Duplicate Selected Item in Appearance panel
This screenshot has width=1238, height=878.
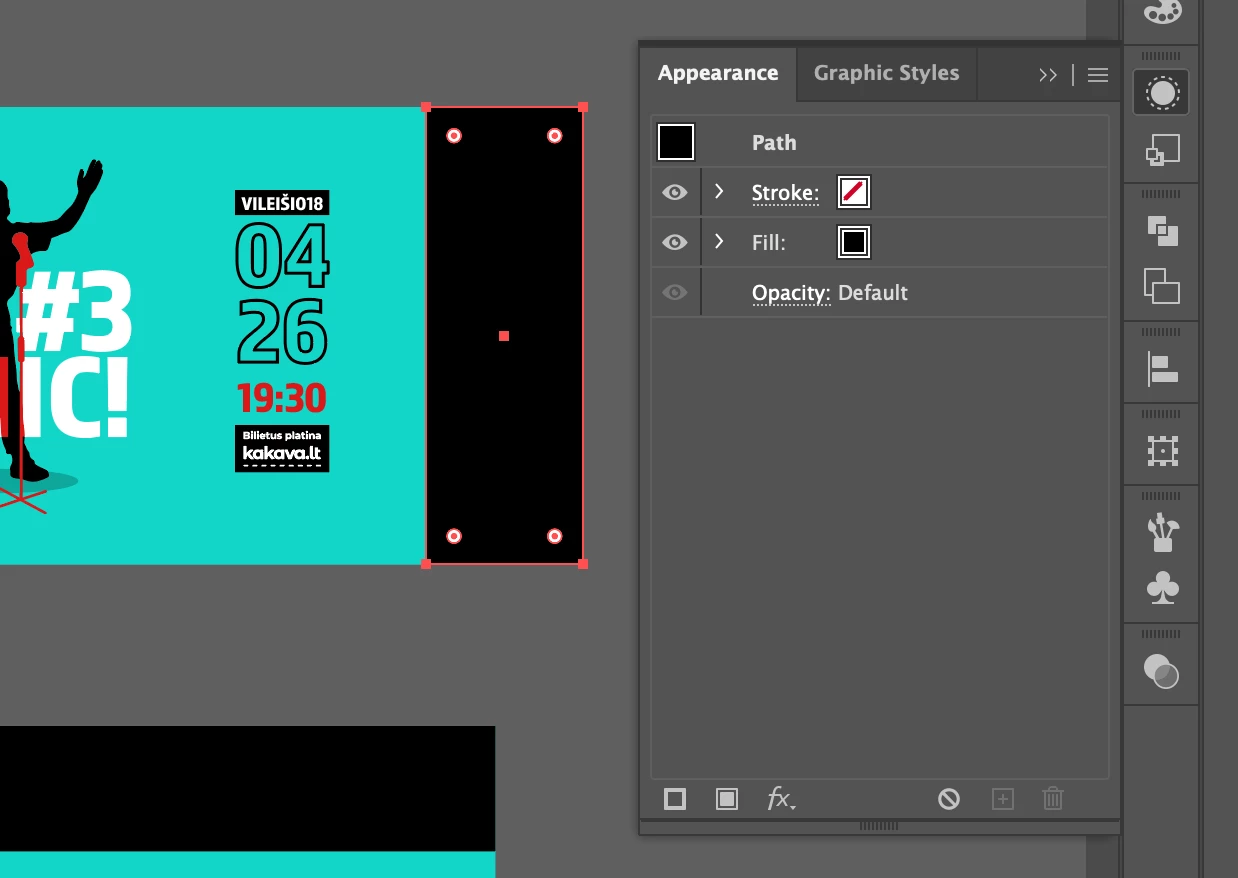click(1003, 799)
